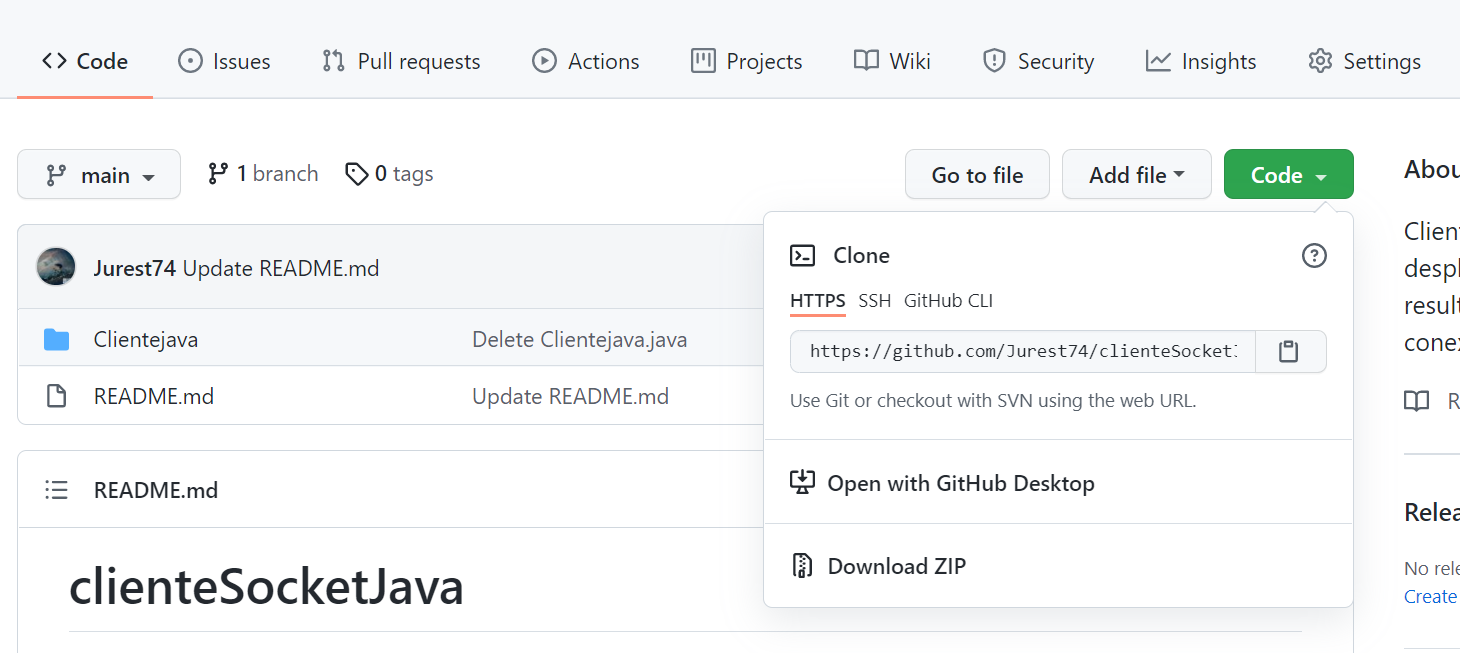
Task: Click the terminal icon beside Clone
Action: tap(802, 256)
